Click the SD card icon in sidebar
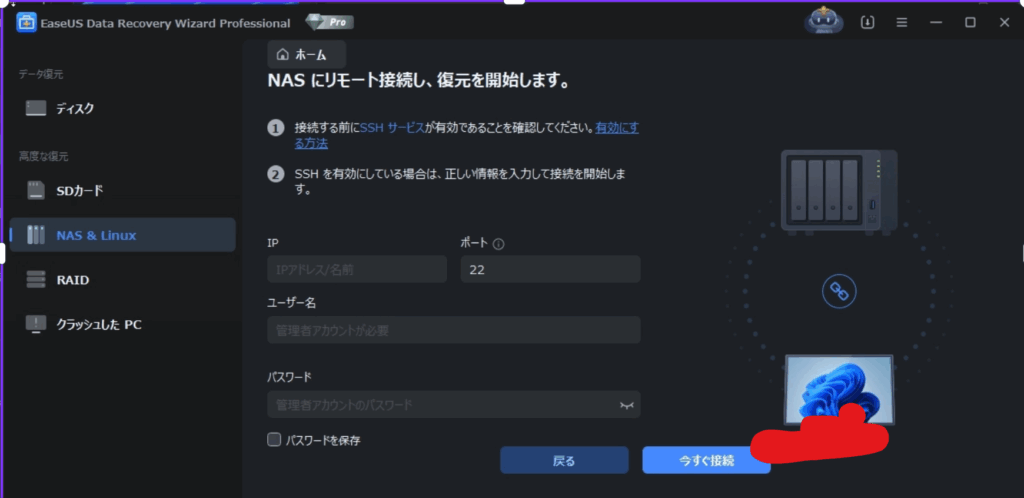Screen dimensions: 1024x498 (x=36, y=191)
